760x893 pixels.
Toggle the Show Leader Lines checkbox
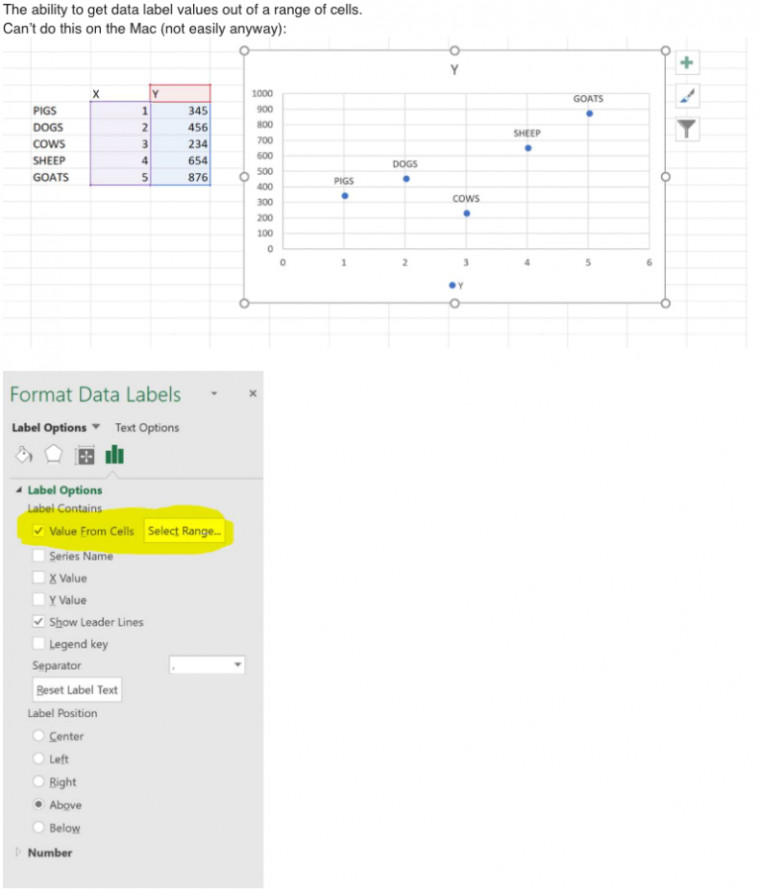(38, 622)
